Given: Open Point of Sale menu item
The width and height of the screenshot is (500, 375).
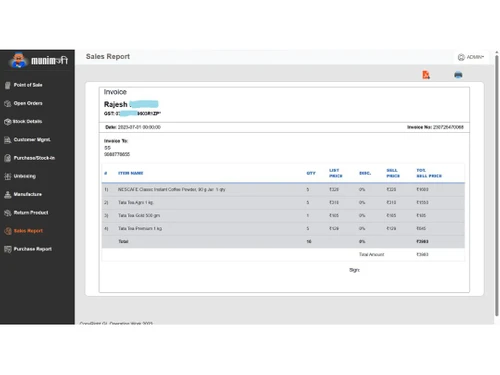Looking at the screenshot, I should pos(28,85).
